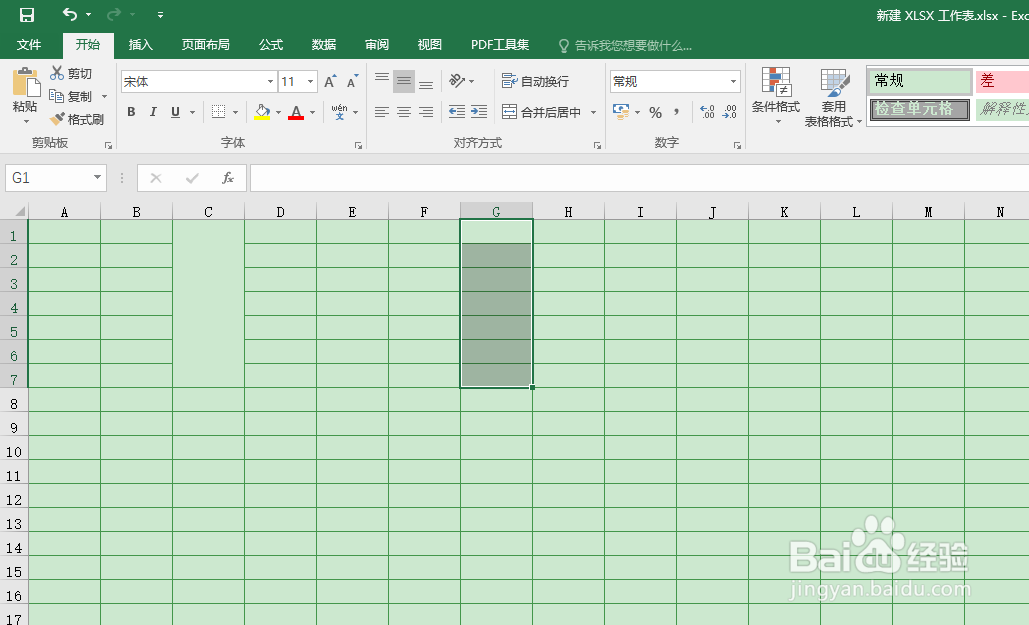Expand the fill color dropdown arrow
This screenshot has height=625, width=1029.
tap(278, 112)
